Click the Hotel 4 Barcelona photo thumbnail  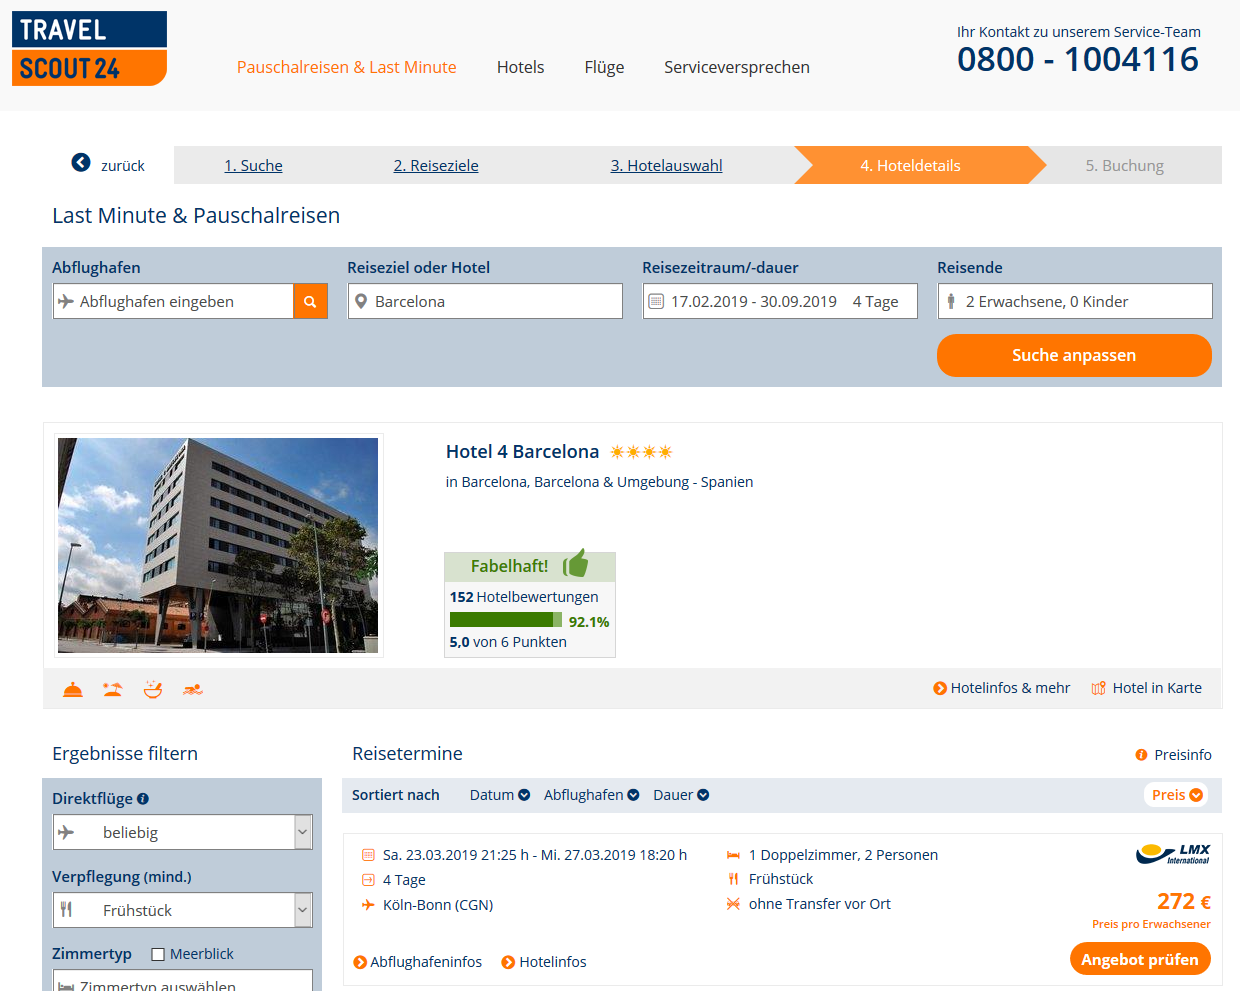point(218,545)
